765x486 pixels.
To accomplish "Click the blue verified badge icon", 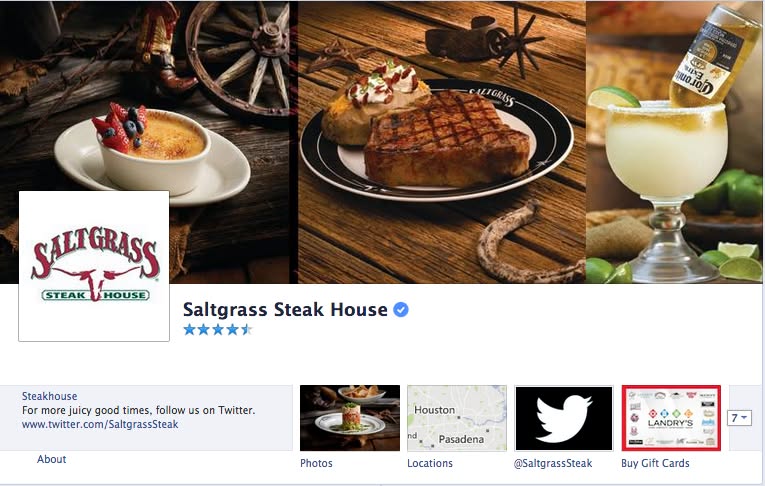I will [x=401, y=309].
